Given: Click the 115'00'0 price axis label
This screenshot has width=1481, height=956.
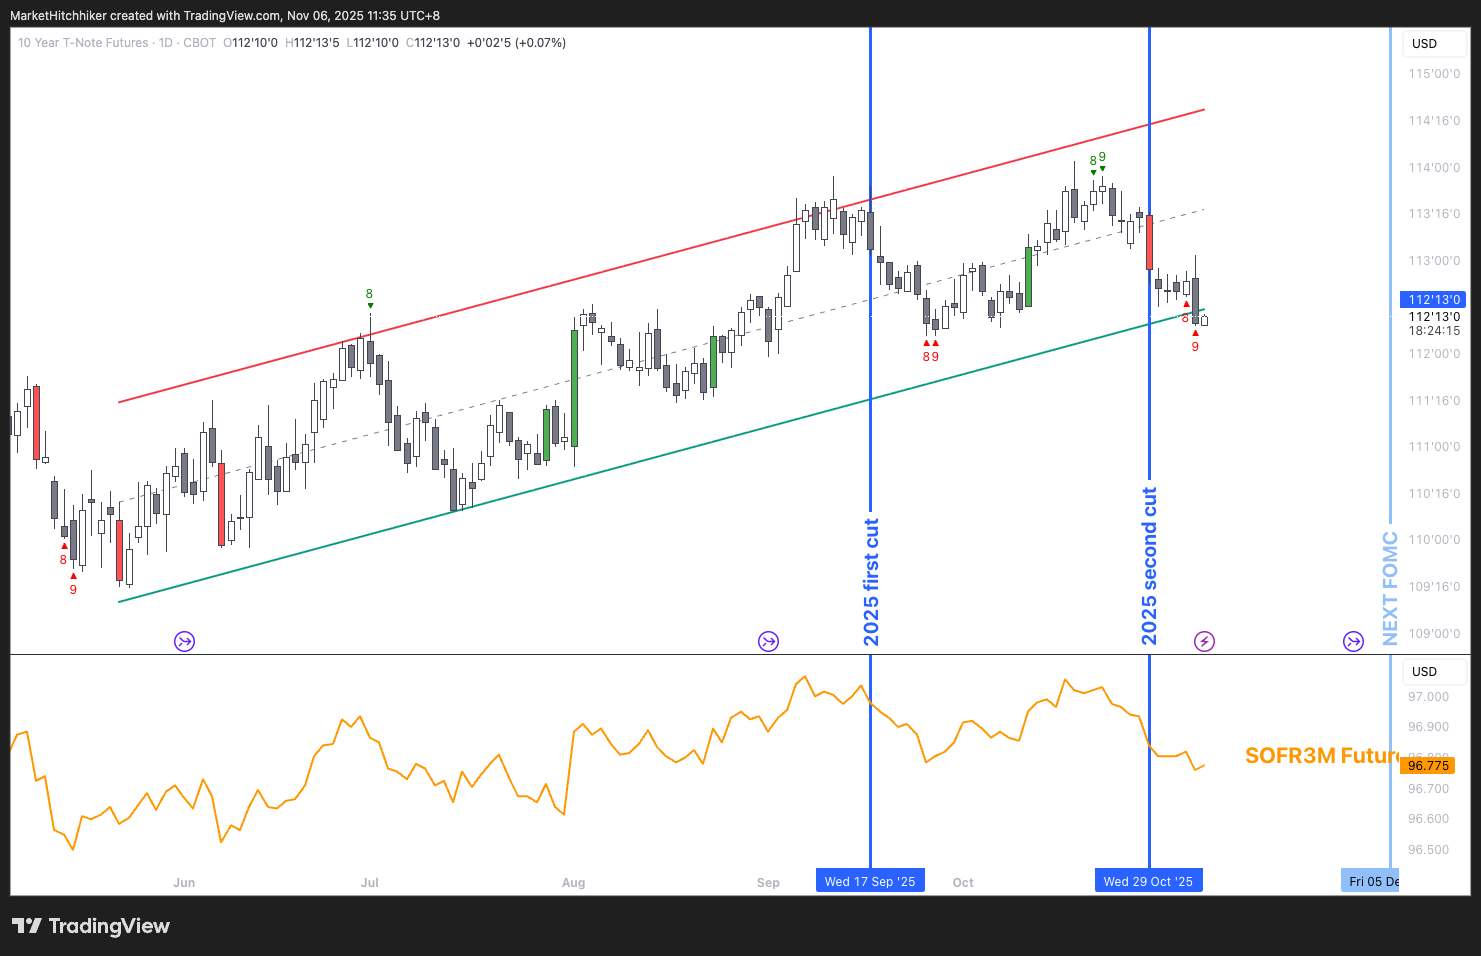Looking at the screenshot, I should tap(1434, 74).
